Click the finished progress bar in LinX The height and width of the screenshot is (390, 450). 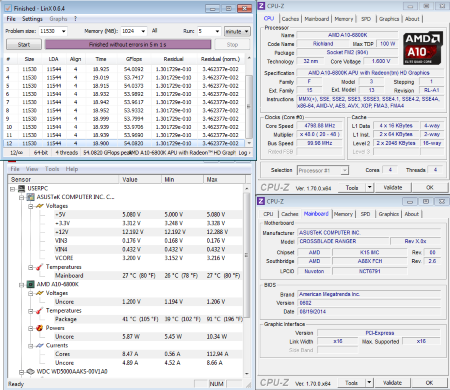pos(128,44)
